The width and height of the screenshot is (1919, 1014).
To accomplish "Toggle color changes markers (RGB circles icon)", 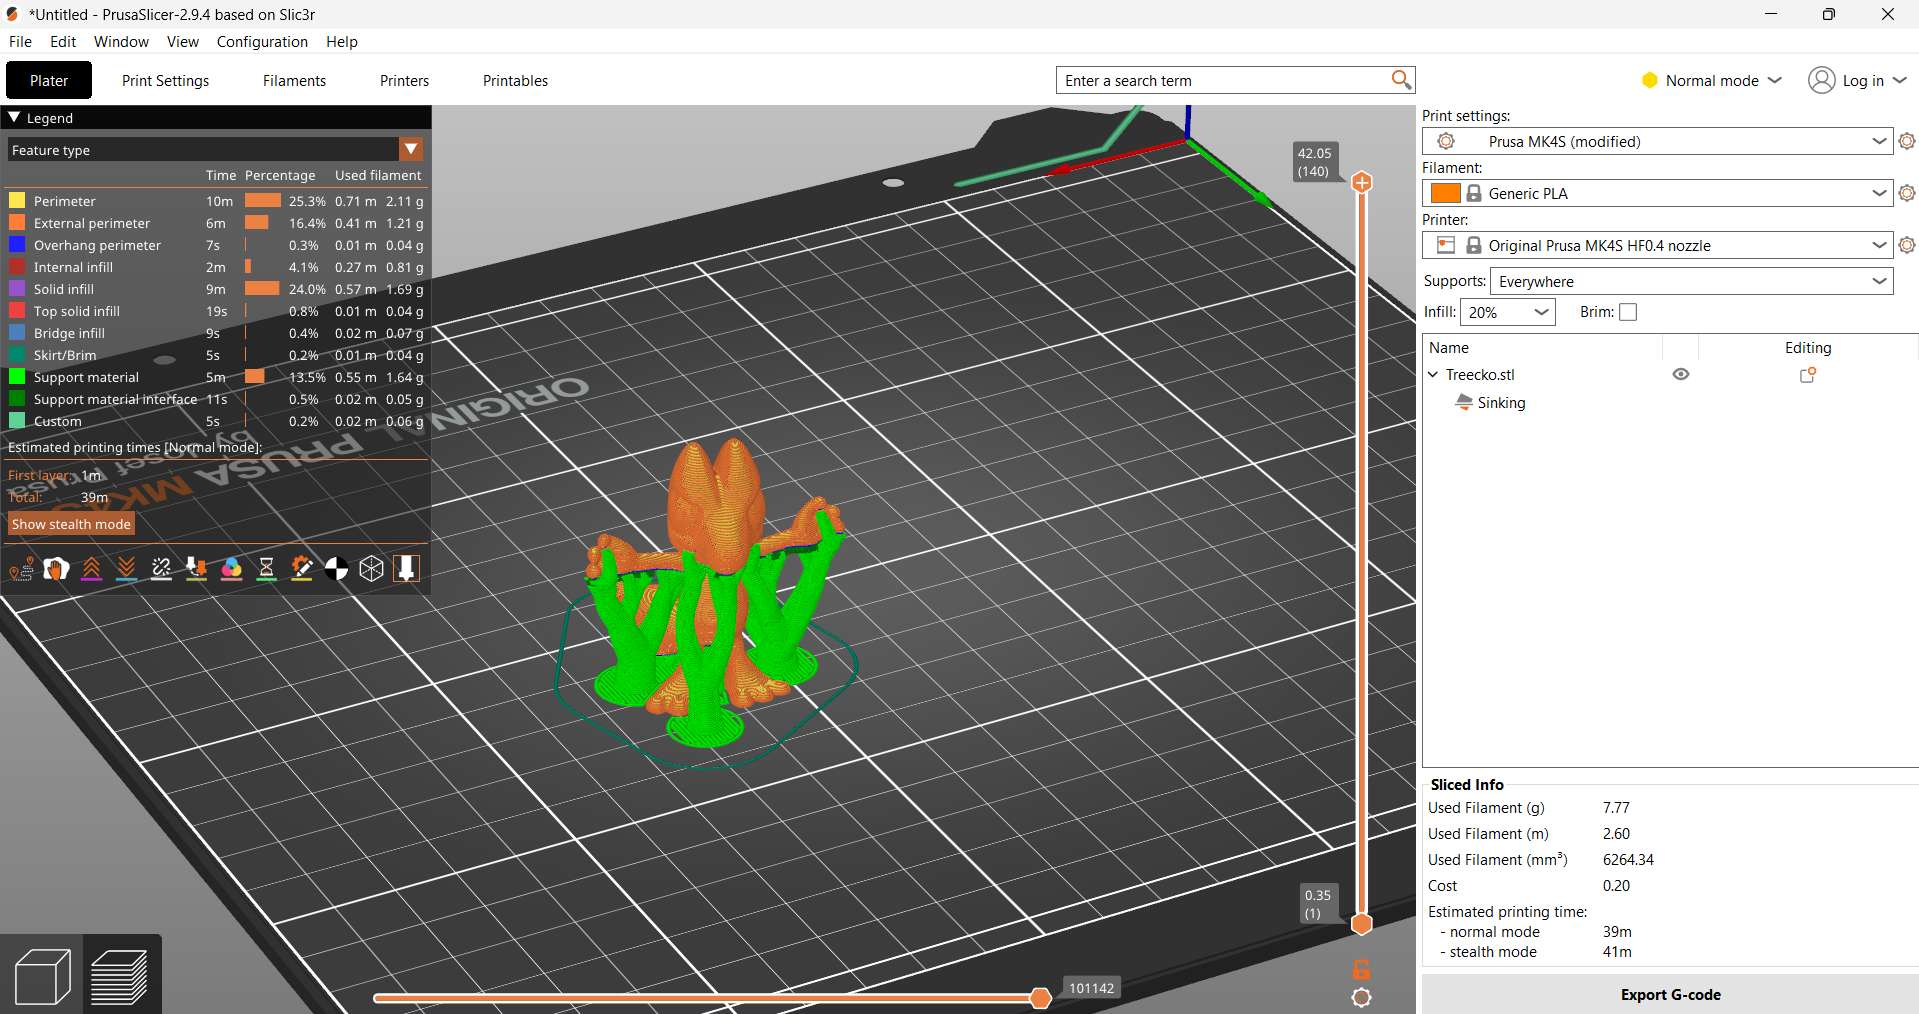I will click(x=231, y=568).
